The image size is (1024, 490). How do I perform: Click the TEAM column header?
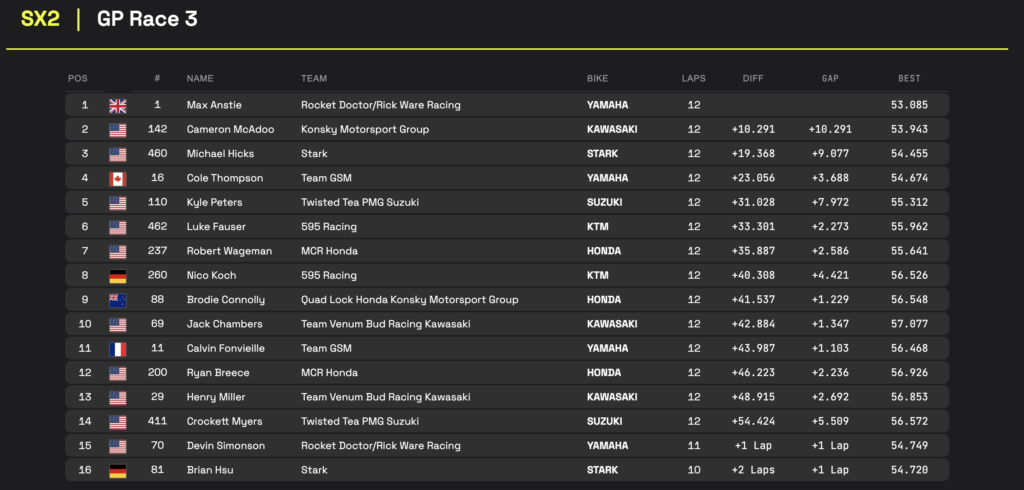coord(314,78)
